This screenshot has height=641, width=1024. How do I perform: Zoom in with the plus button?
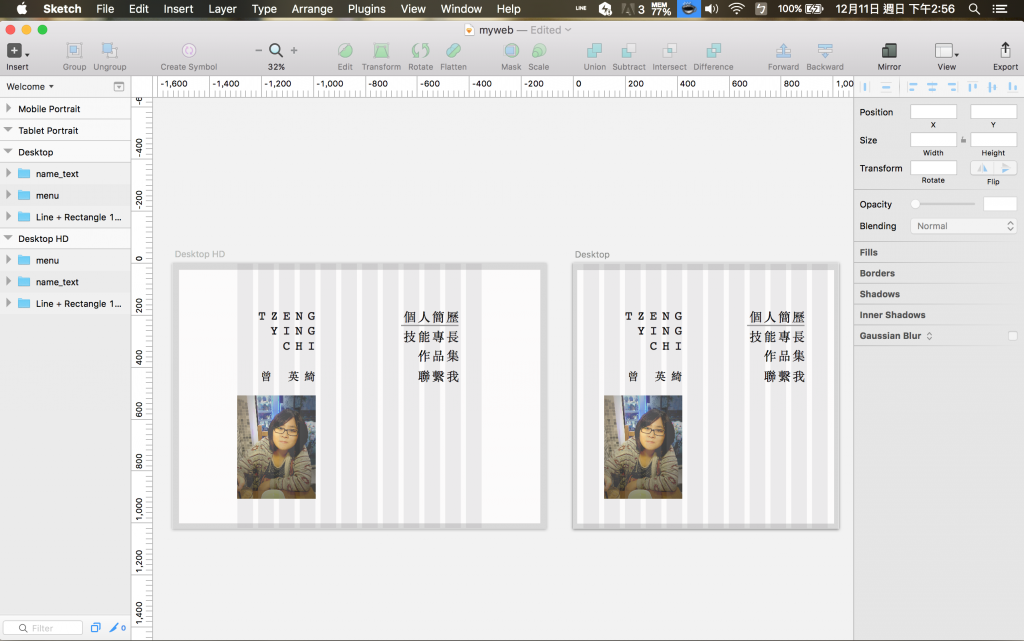coord(294,50)
